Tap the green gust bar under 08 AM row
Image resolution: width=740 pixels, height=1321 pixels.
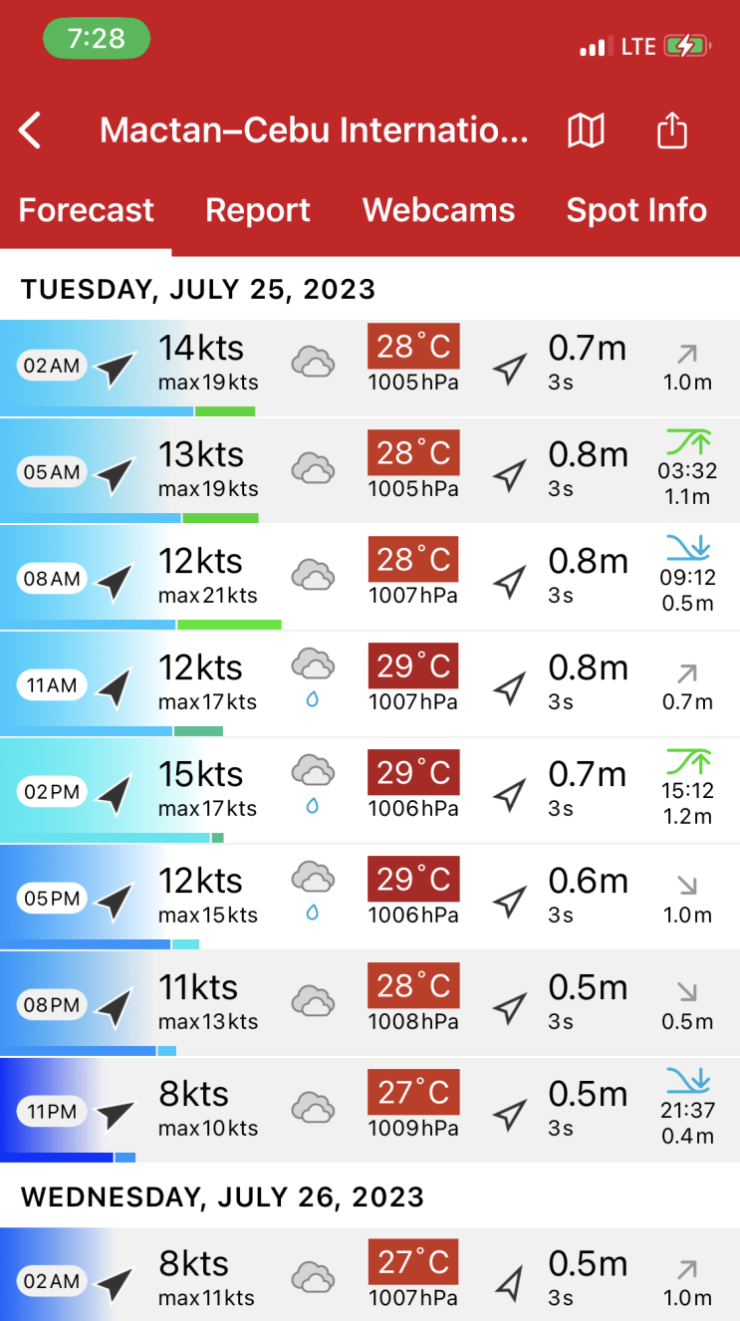point(229,625)
